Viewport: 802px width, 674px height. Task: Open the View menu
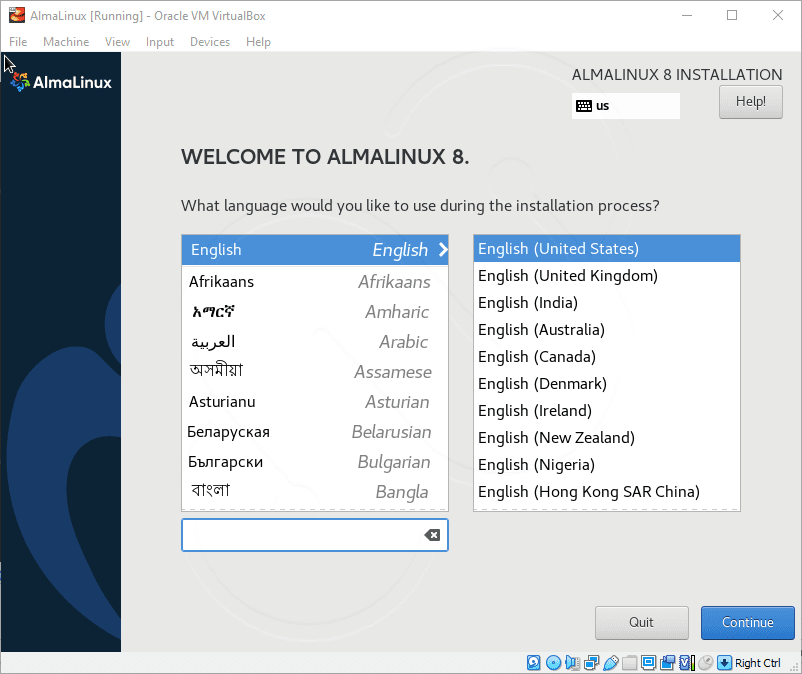point(117,42)
